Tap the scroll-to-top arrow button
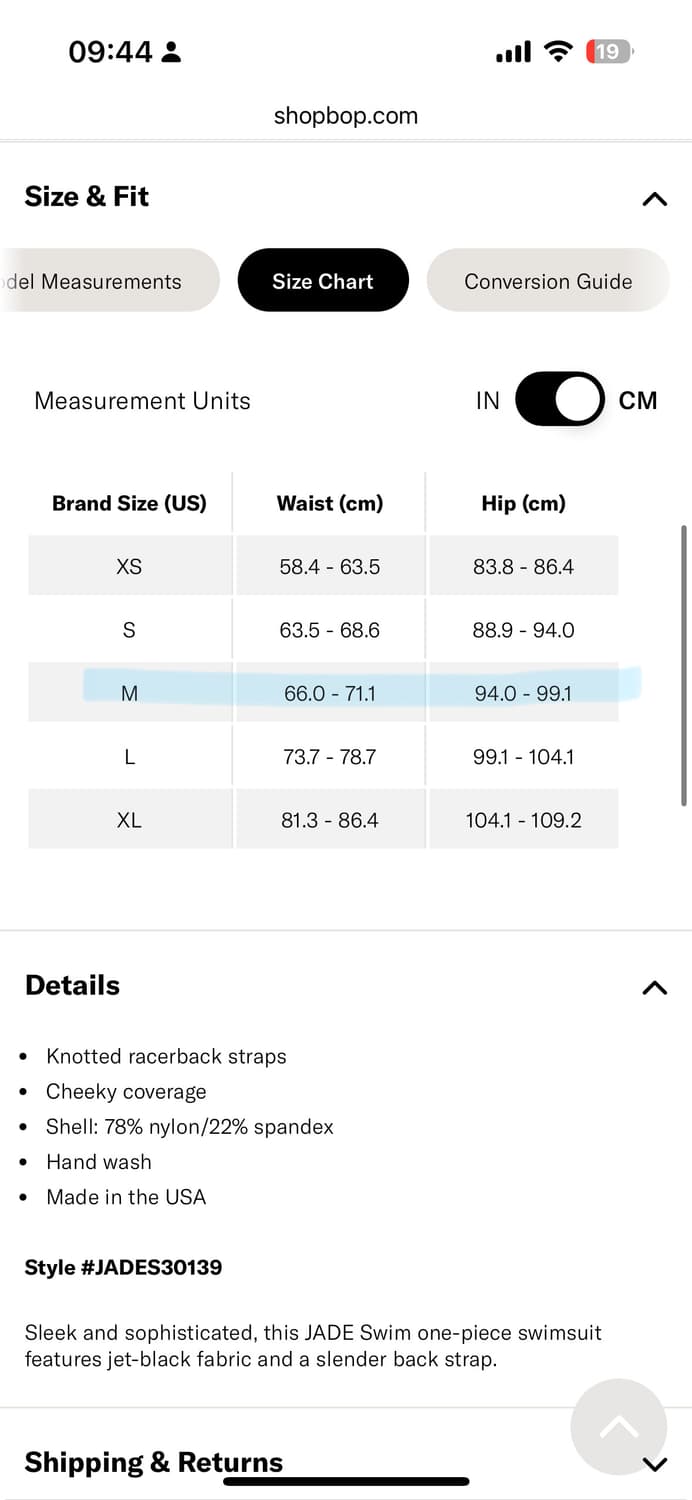The width and height of the screenshot is (692, 1500). point(618,1427)
